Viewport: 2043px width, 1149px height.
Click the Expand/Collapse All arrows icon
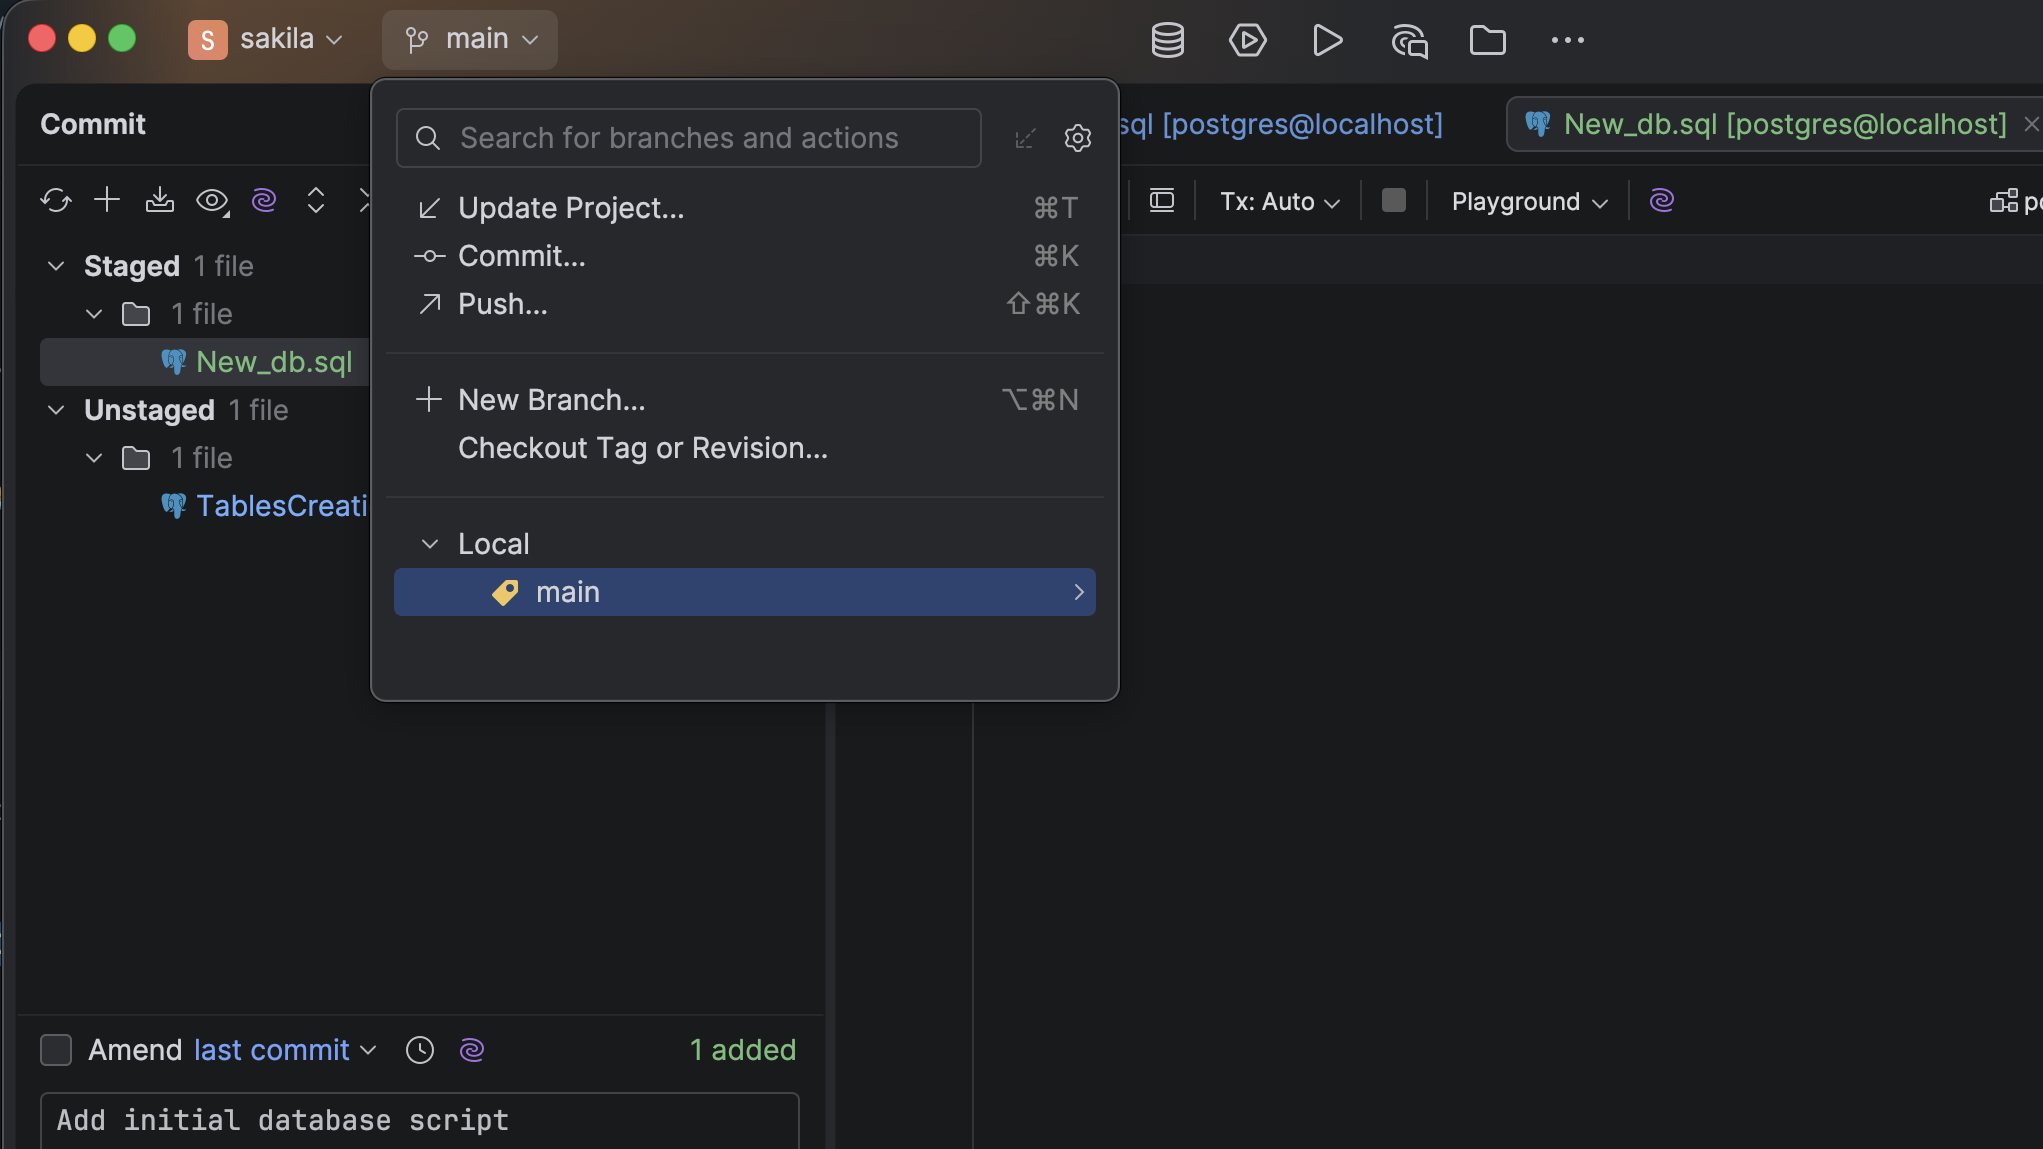(316, 200)
